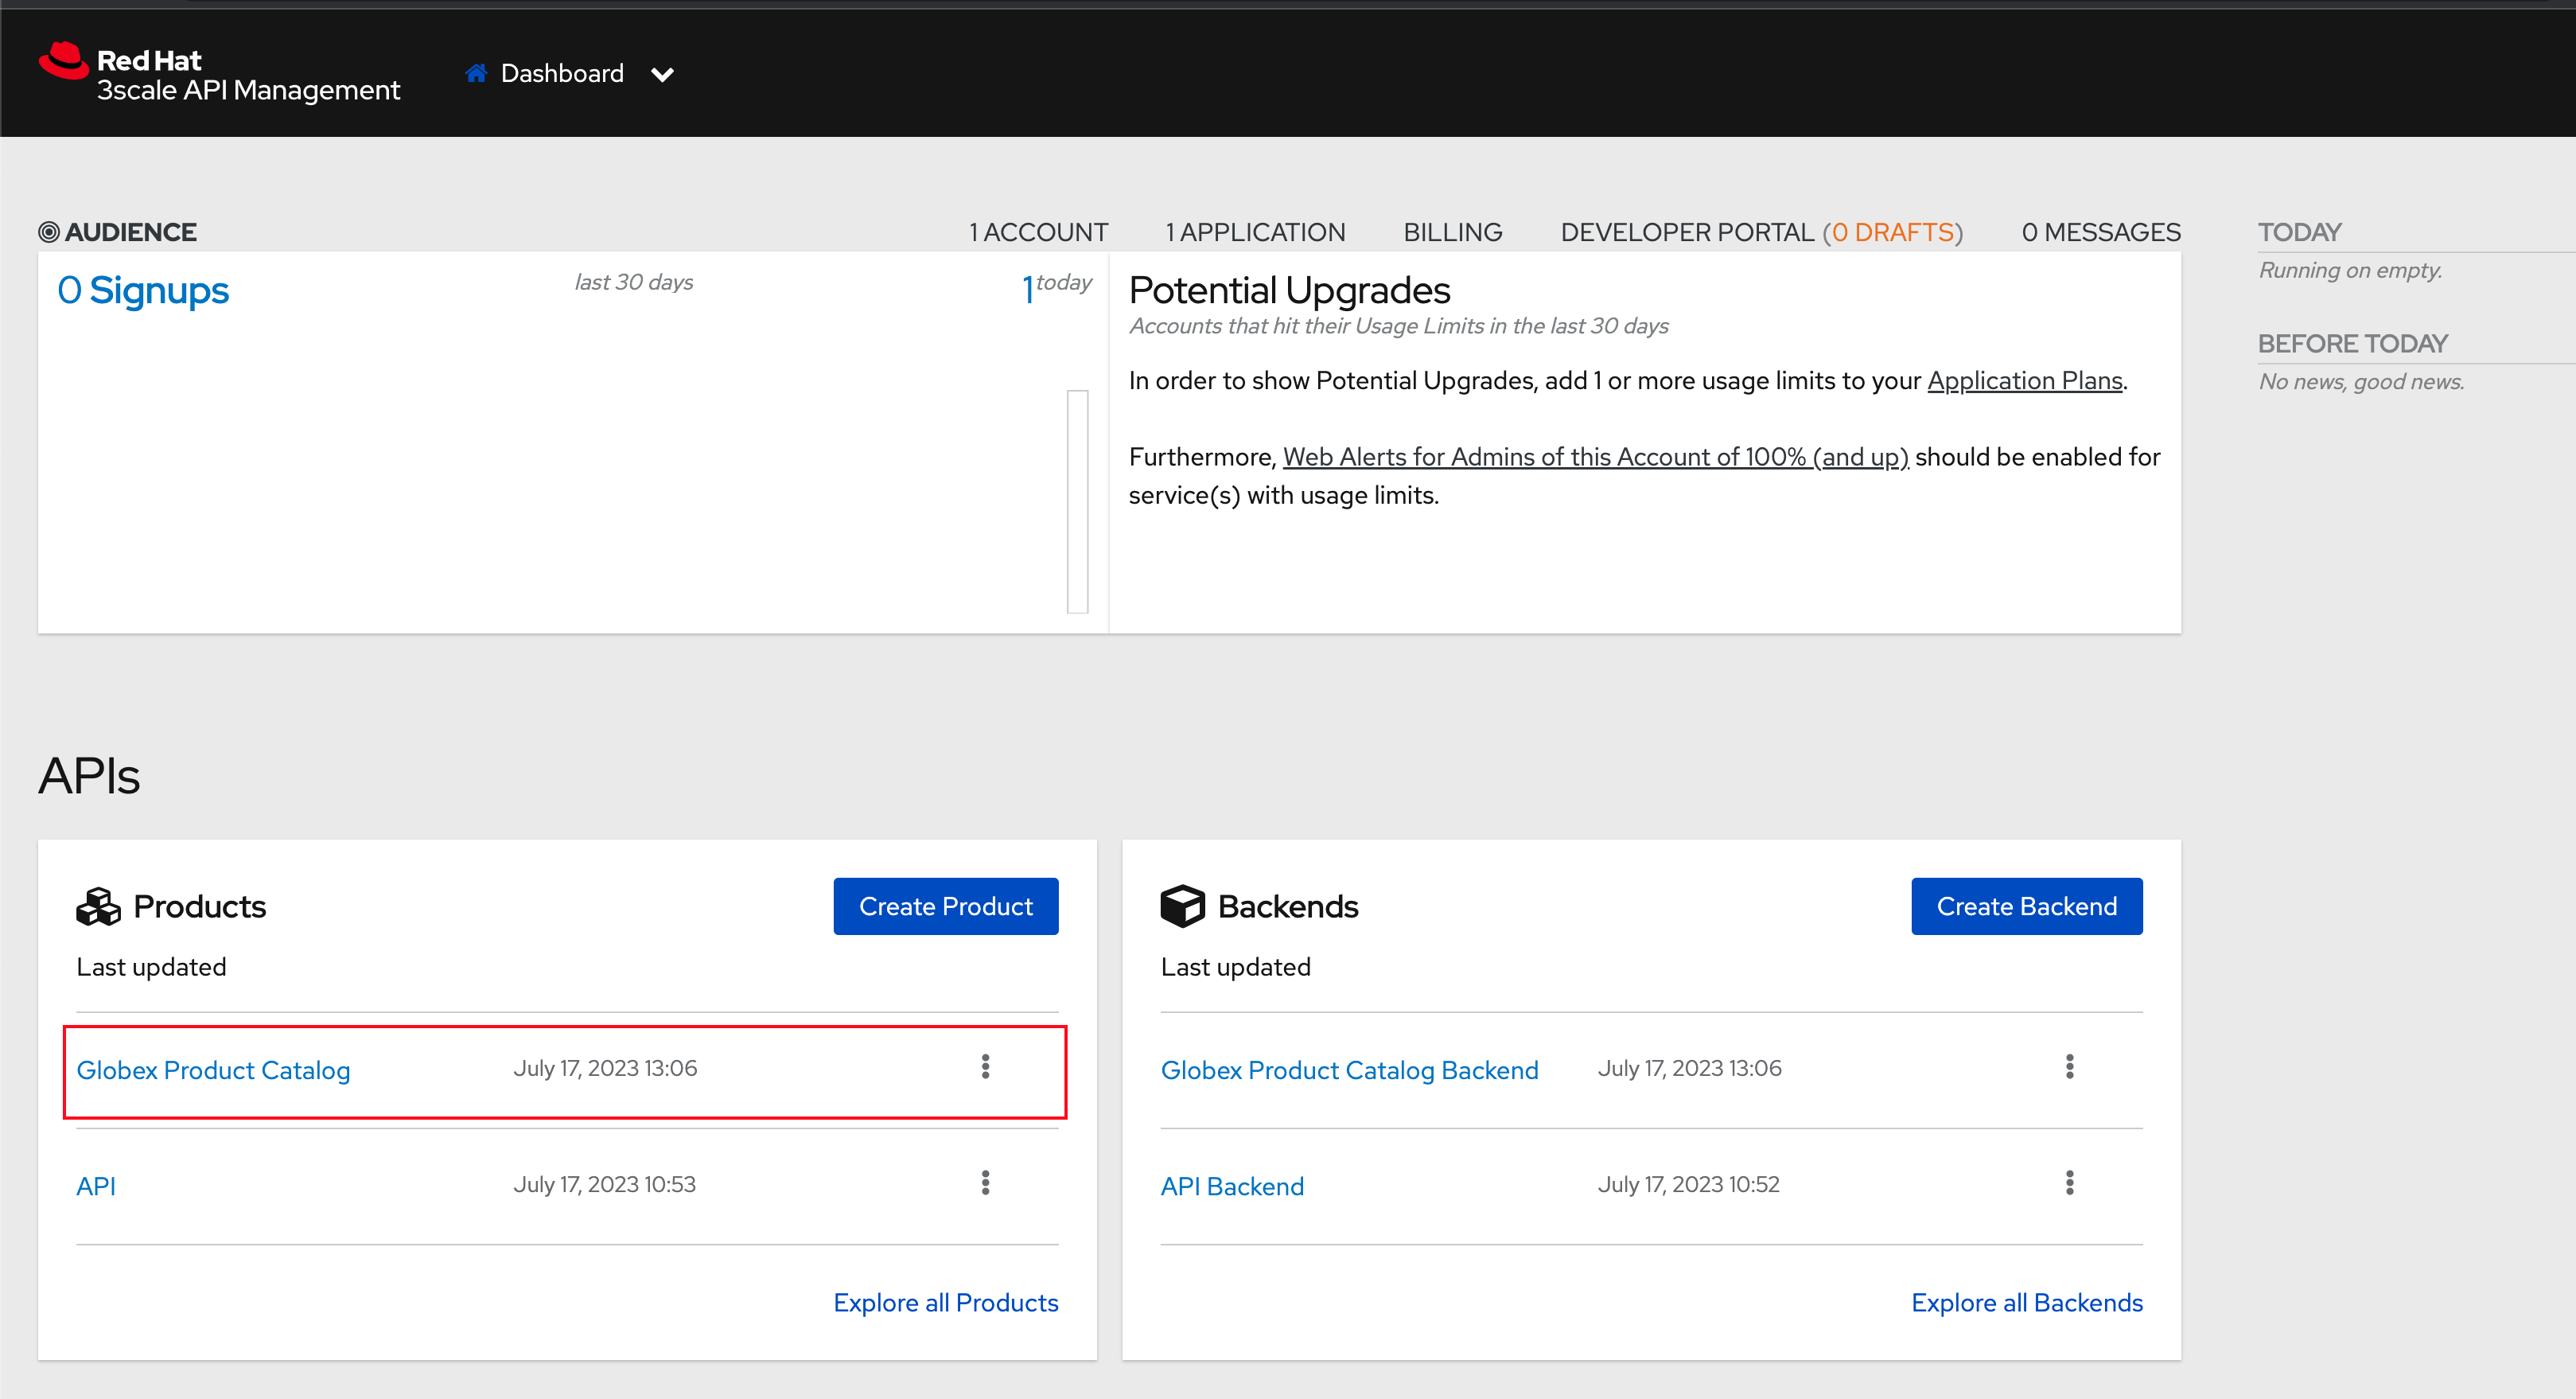This screenshot has width=2576, height=1399.
Task: Open the API Backend link
Action: (x=1232, y=1186)
